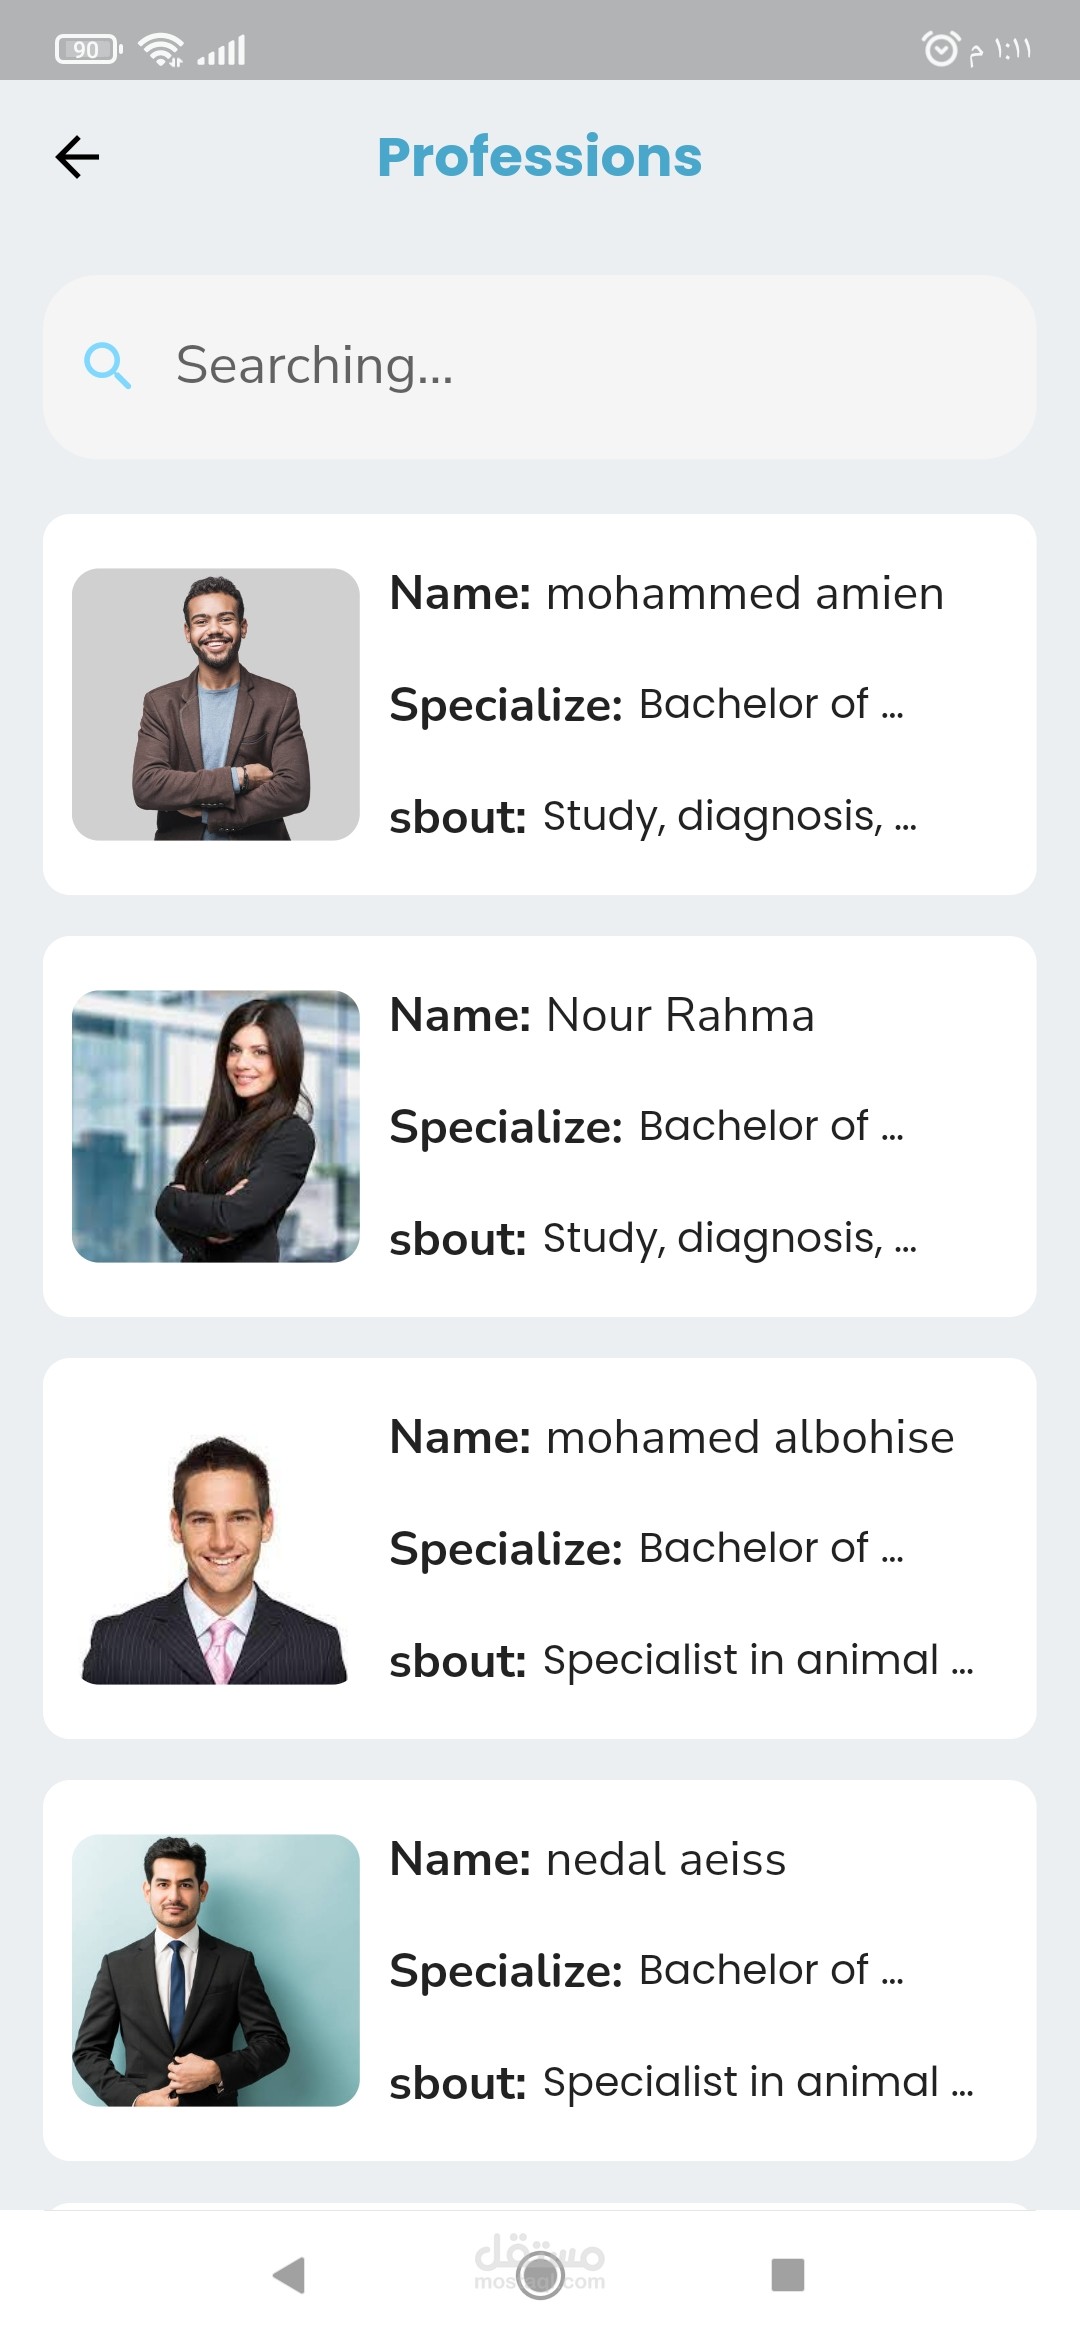This screenshot has height=2340, width=1080.
Task: Open nedal aeiss's profile photo
Action: coord(216,1970)
